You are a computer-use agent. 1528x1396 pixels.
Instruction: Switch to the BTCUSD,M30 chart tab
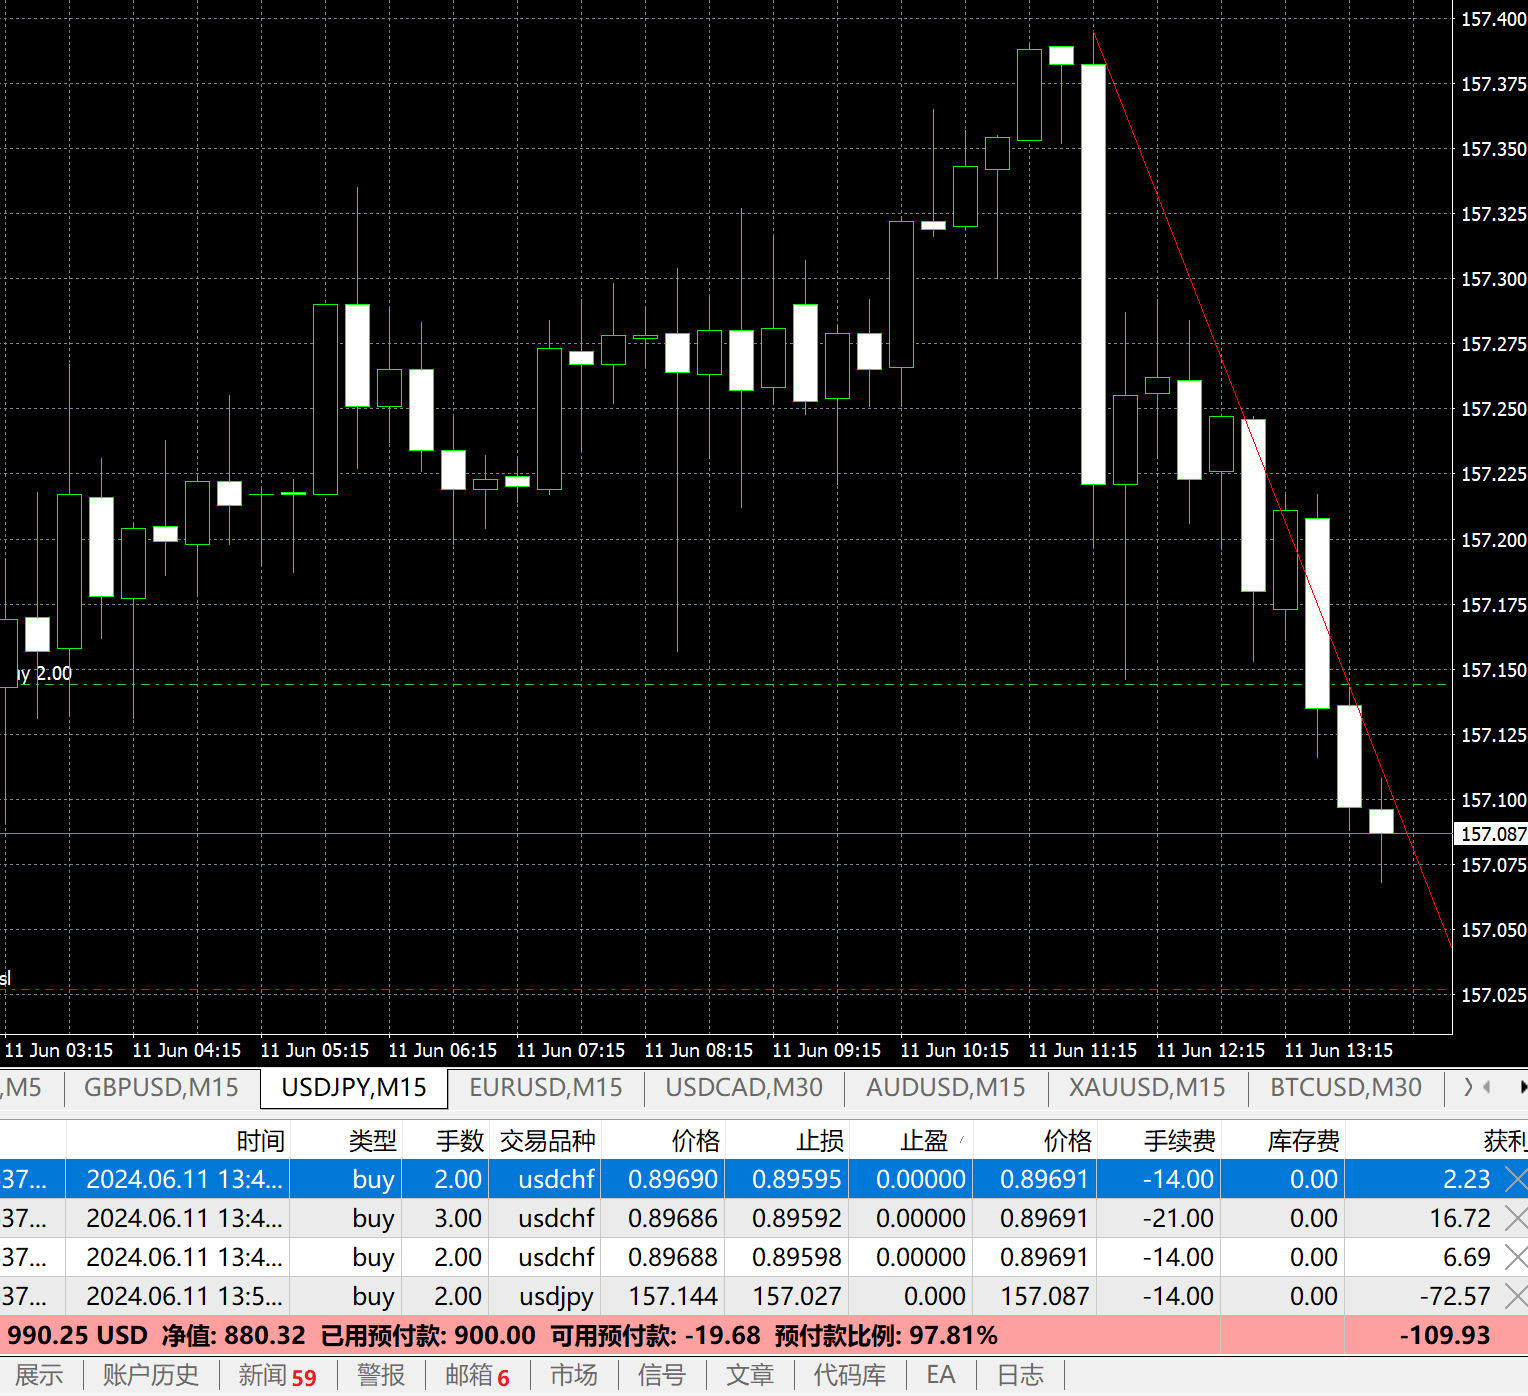(1346, 1087)
